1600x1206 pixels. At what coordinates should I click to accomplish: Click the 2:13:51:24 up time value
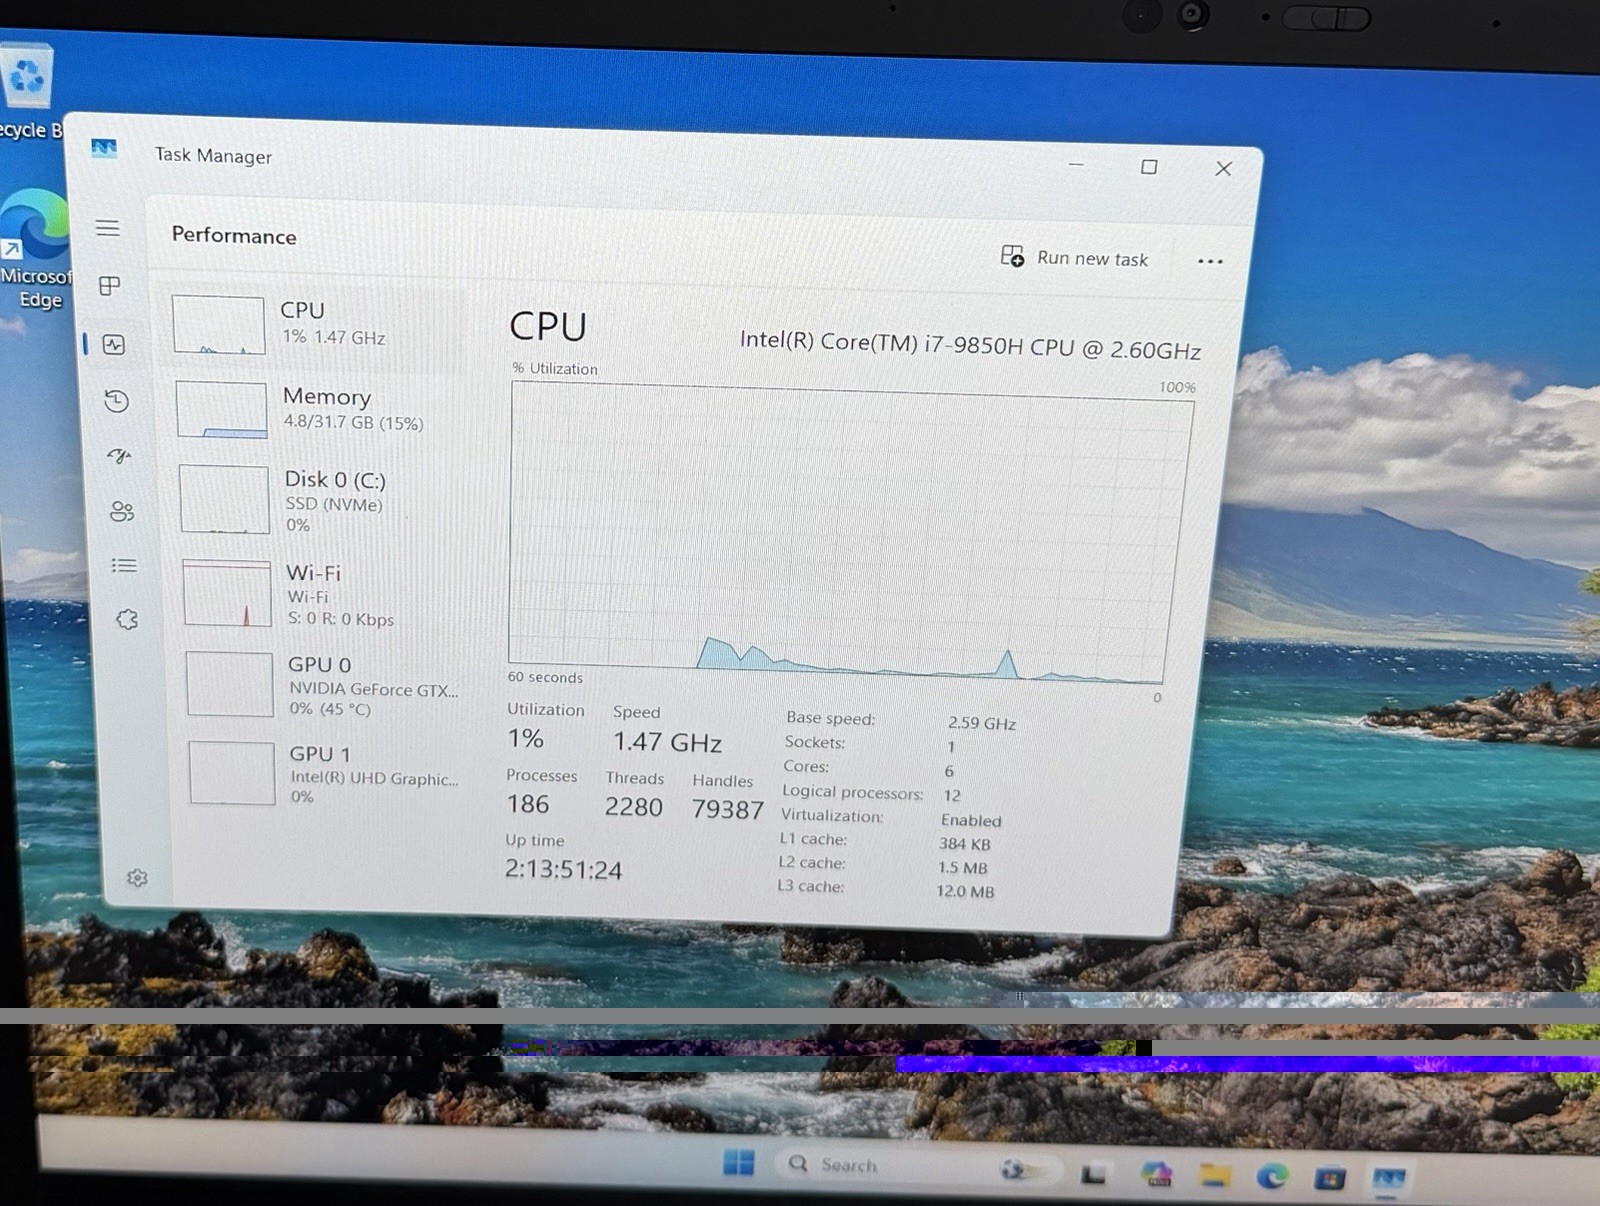[x=563, y=869]
